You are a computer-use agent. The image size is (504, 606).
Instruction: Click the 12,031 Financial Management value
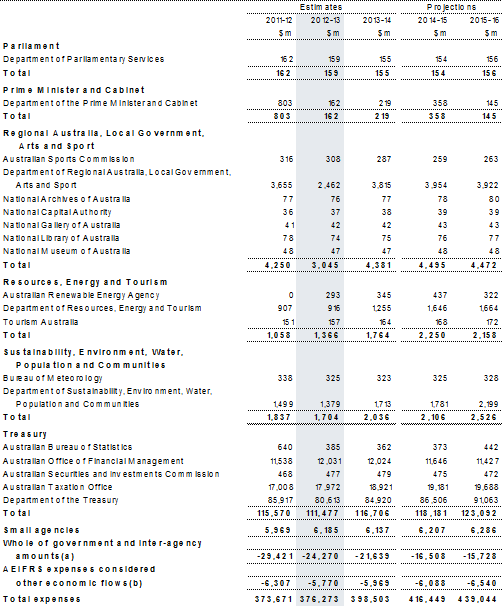(x=328, y=461)
